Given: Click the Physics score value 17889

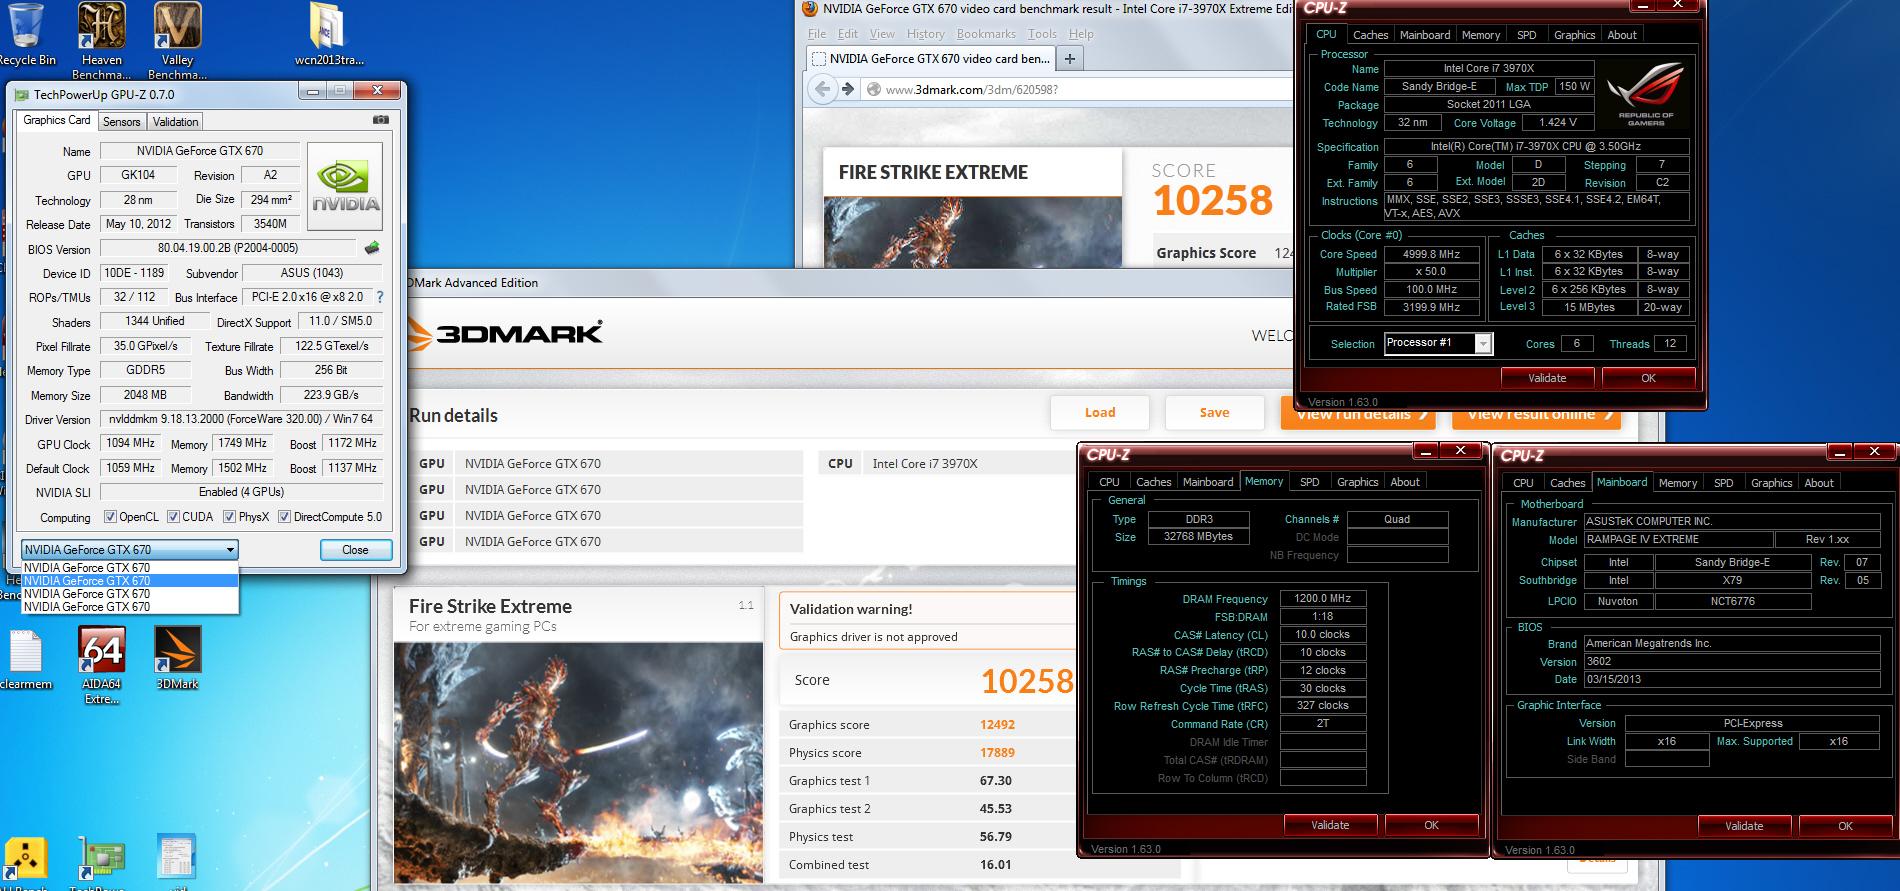Looking at the screenshot, I should click(x=997, y=753).
